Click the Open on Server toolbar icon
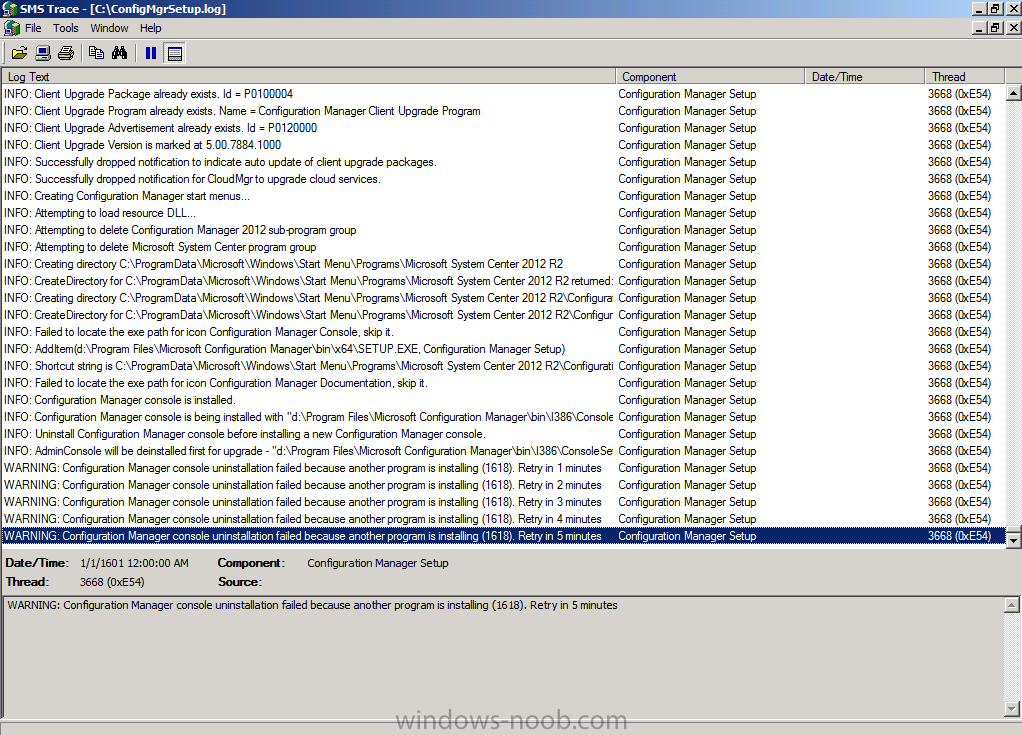Image resolution: width=1022 pixels, height=735 pixels. (43, 53)
